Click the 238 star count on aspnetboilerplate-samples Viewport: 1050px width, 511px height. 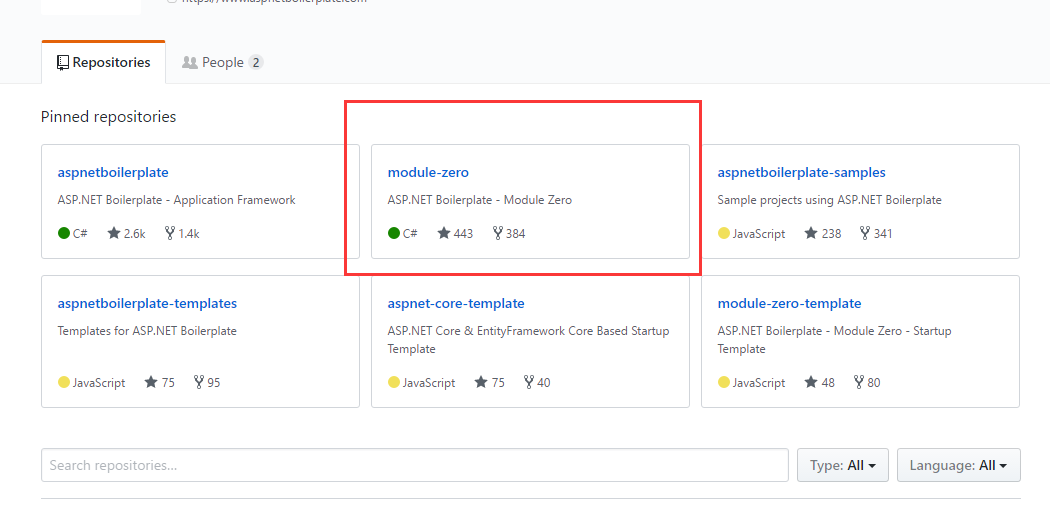point(831,234)
